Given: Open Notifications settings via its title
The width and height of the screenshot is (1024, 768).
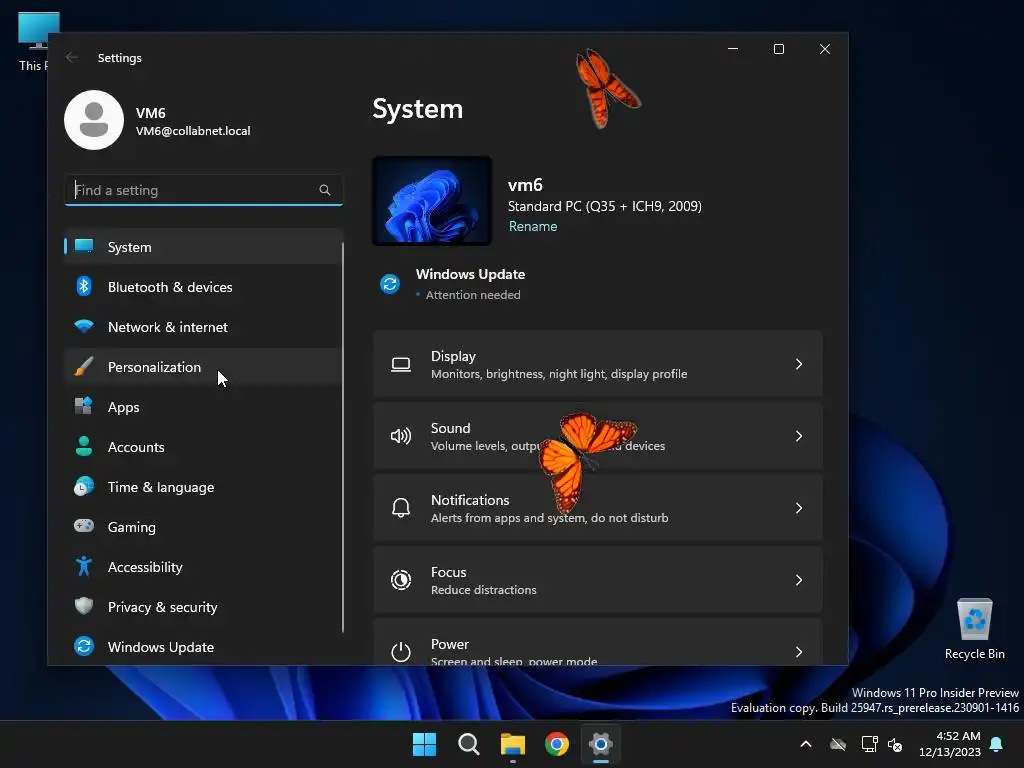Looking at the screenshot, I should 470,500.
